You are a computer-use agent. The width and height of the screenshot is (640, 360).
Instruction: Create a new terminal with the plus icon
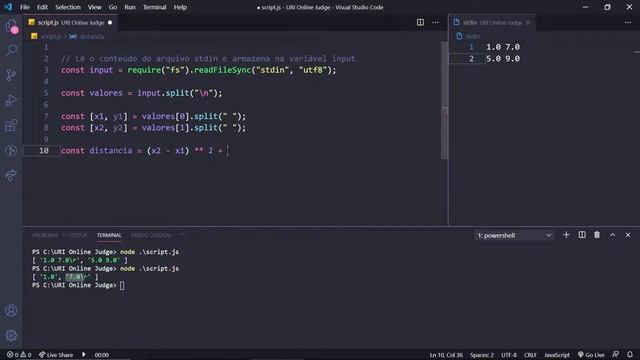click(566, 235)
